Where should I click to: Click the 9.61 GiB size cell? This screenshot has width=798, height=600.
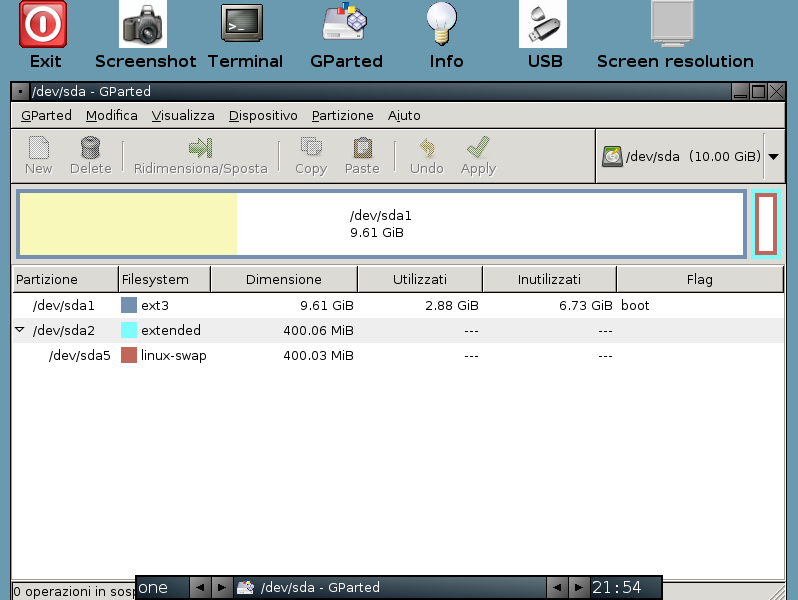[327, 305]
